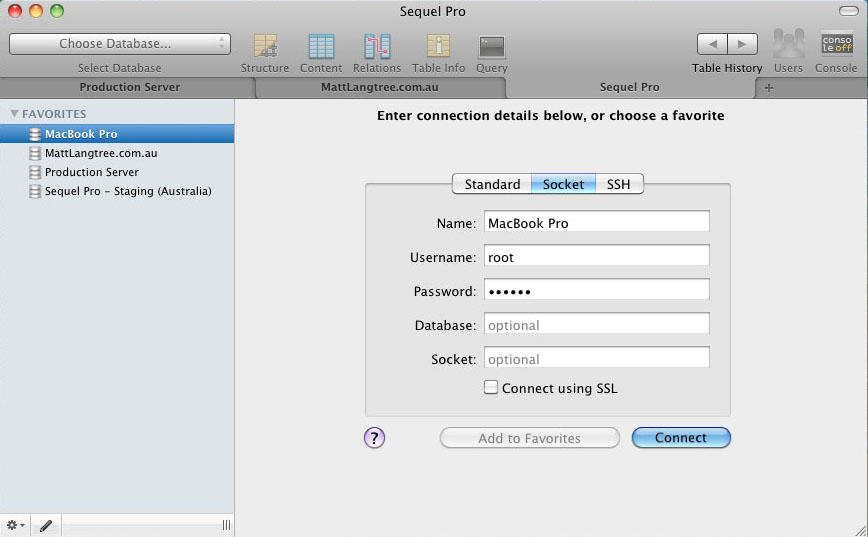Open the Content view icon
868x537 pixels.
(321, 46)
